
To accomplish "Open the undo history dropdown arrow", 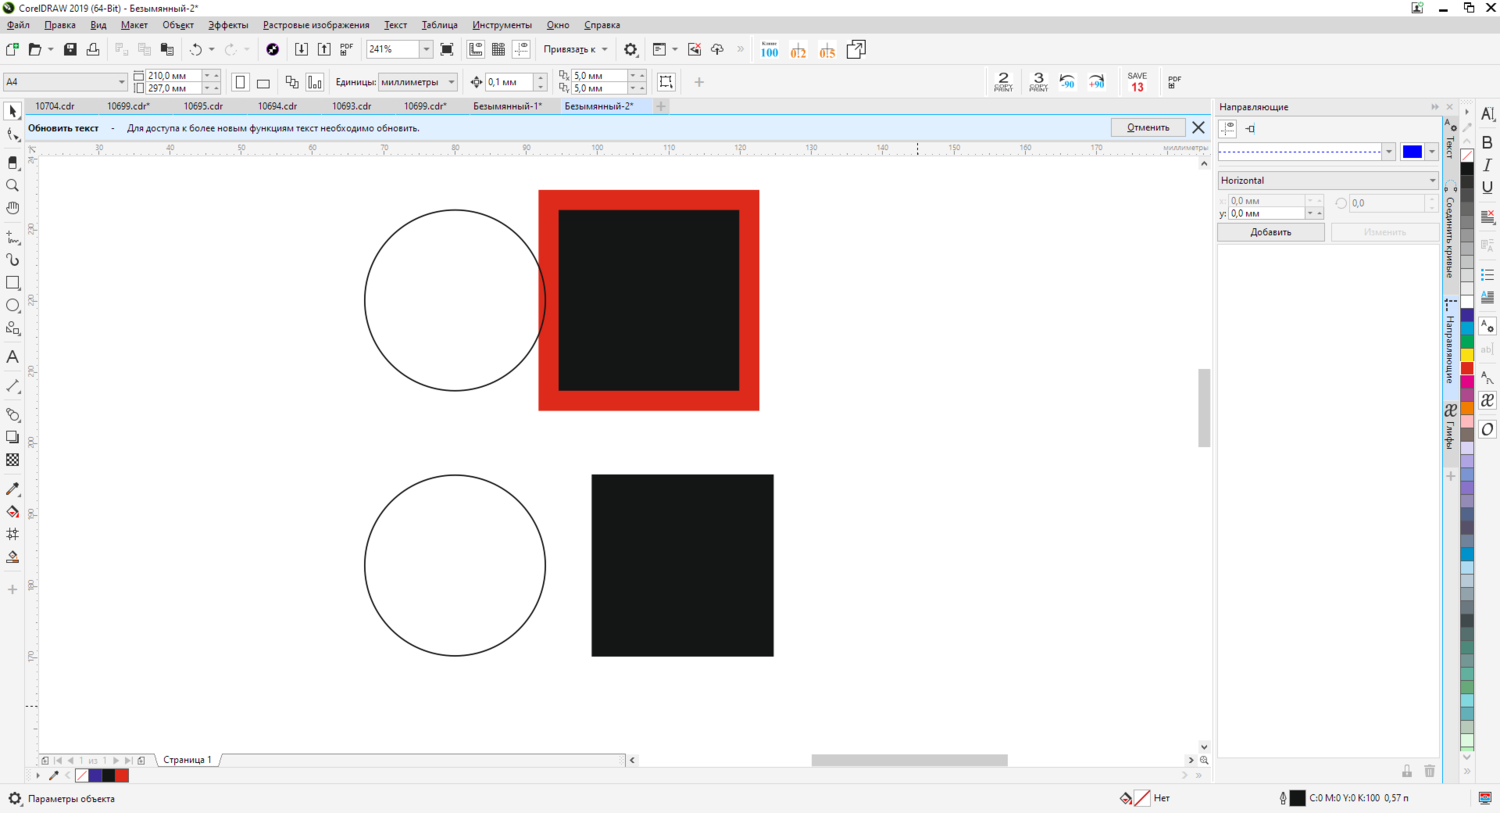I will point(211,49).
